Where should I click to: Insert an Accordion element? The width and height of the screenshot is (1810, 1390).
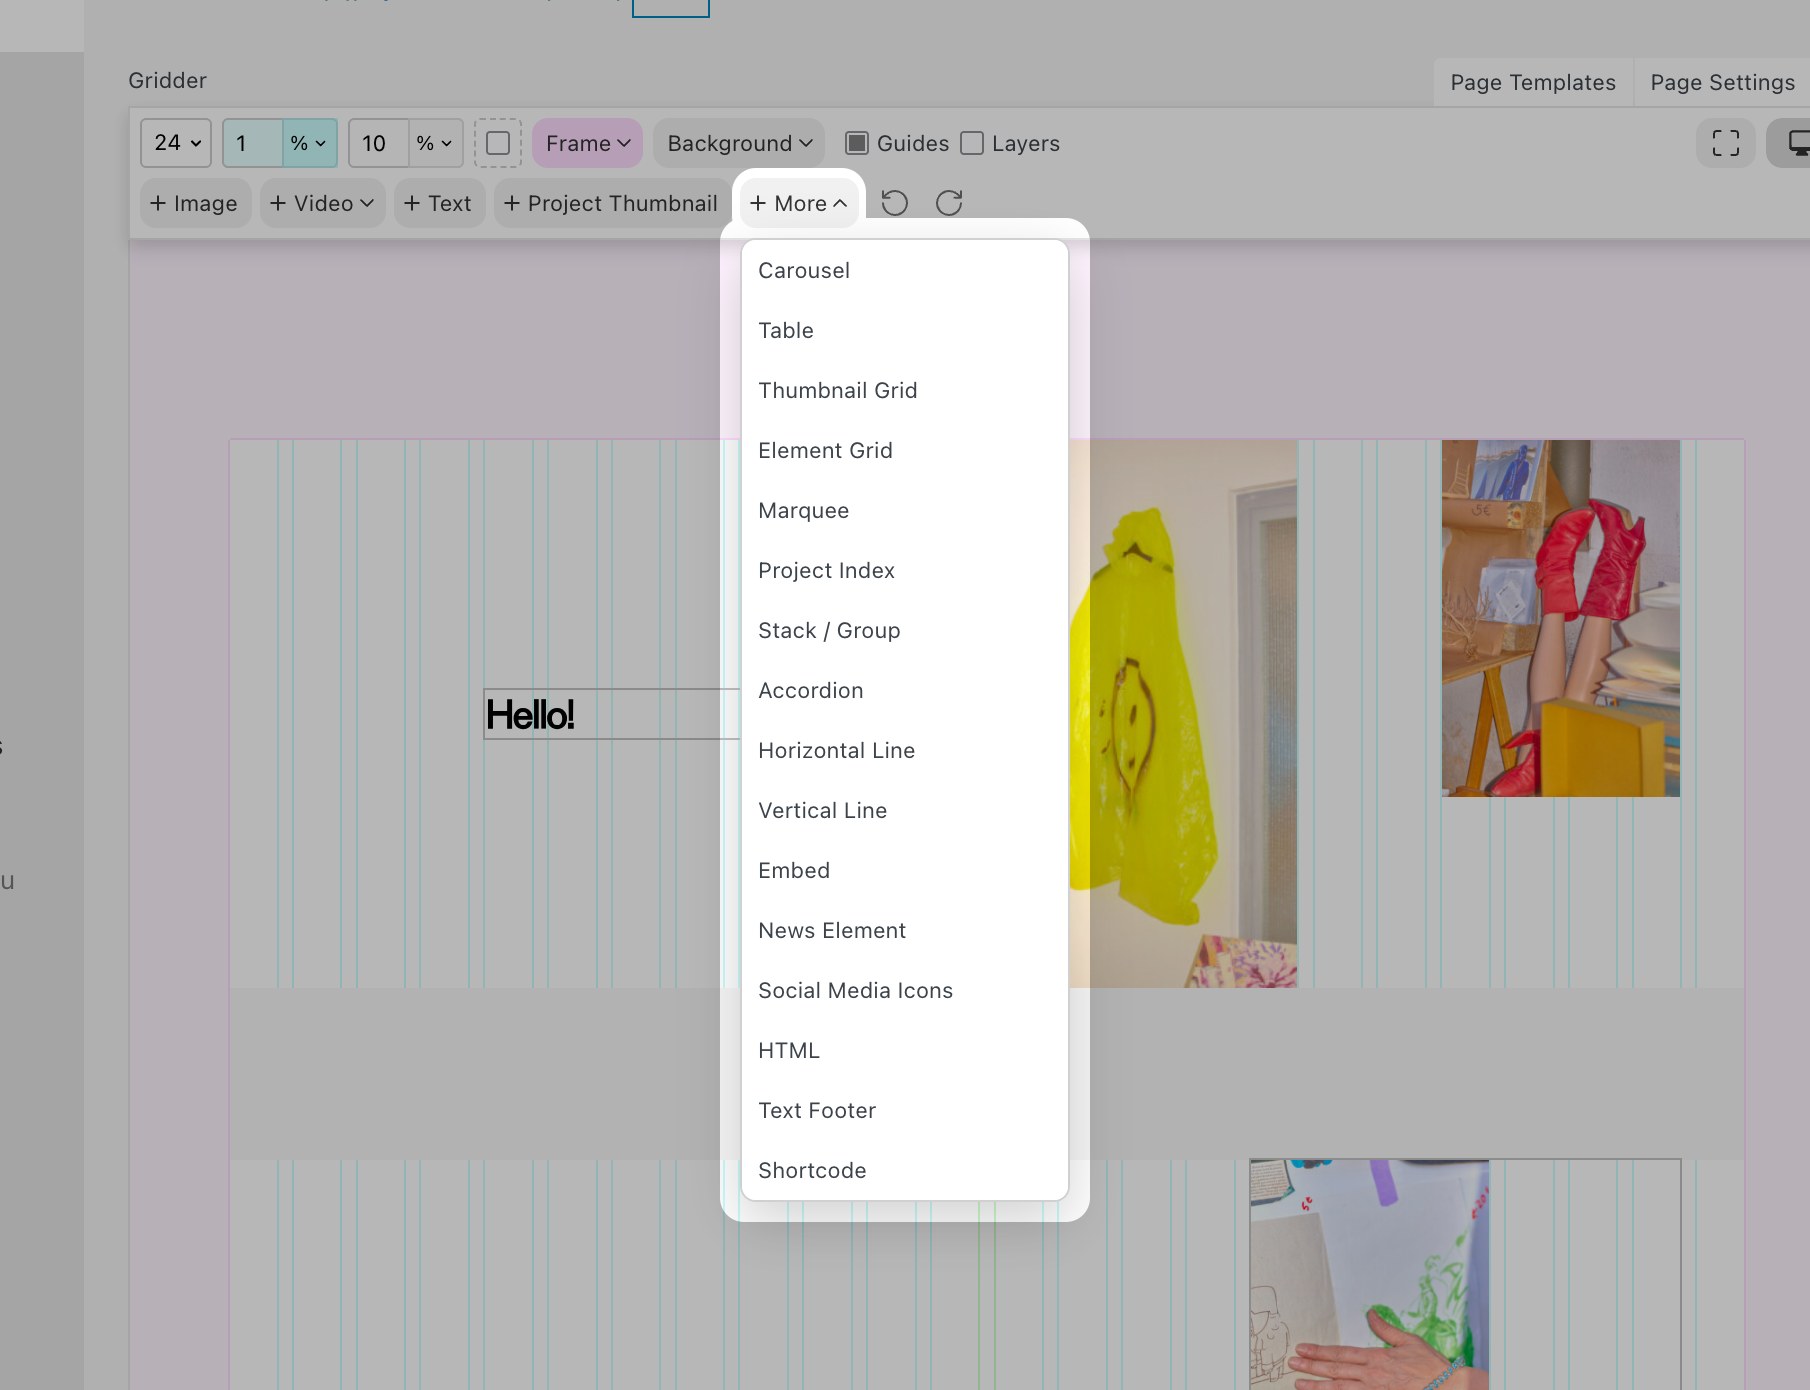point(905,690)
